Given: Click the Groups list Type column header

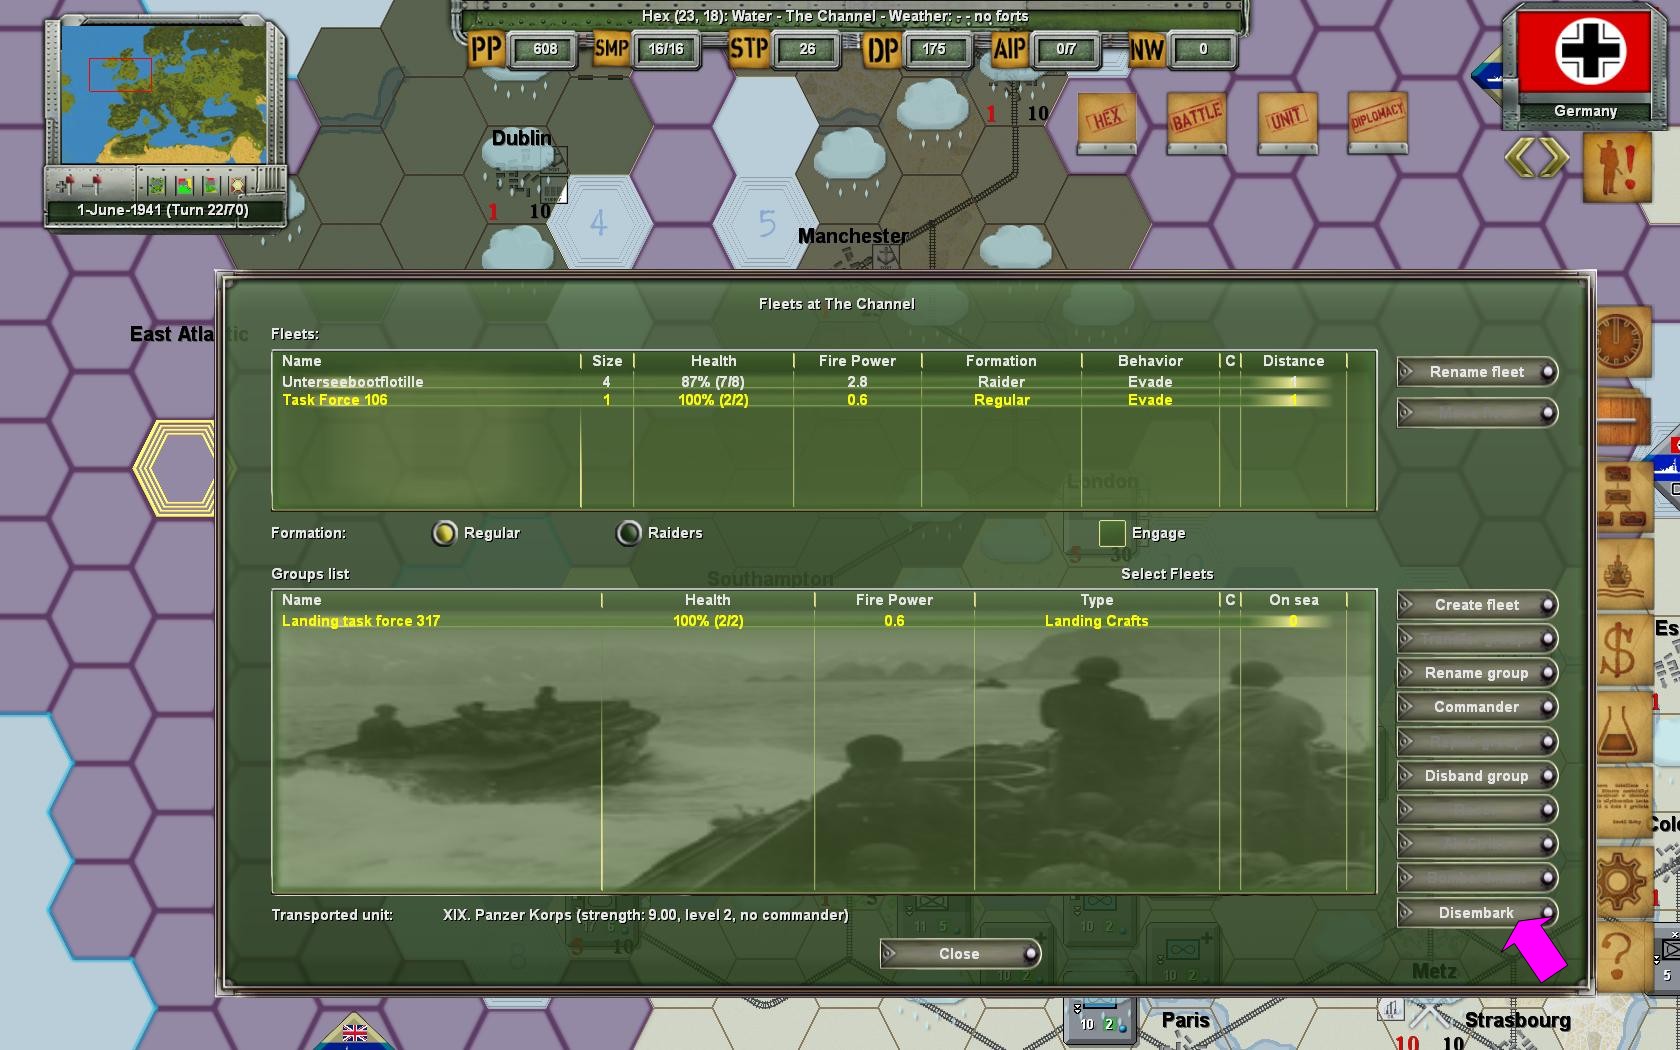Looking at the screenshot, I should pos(1097,600).
